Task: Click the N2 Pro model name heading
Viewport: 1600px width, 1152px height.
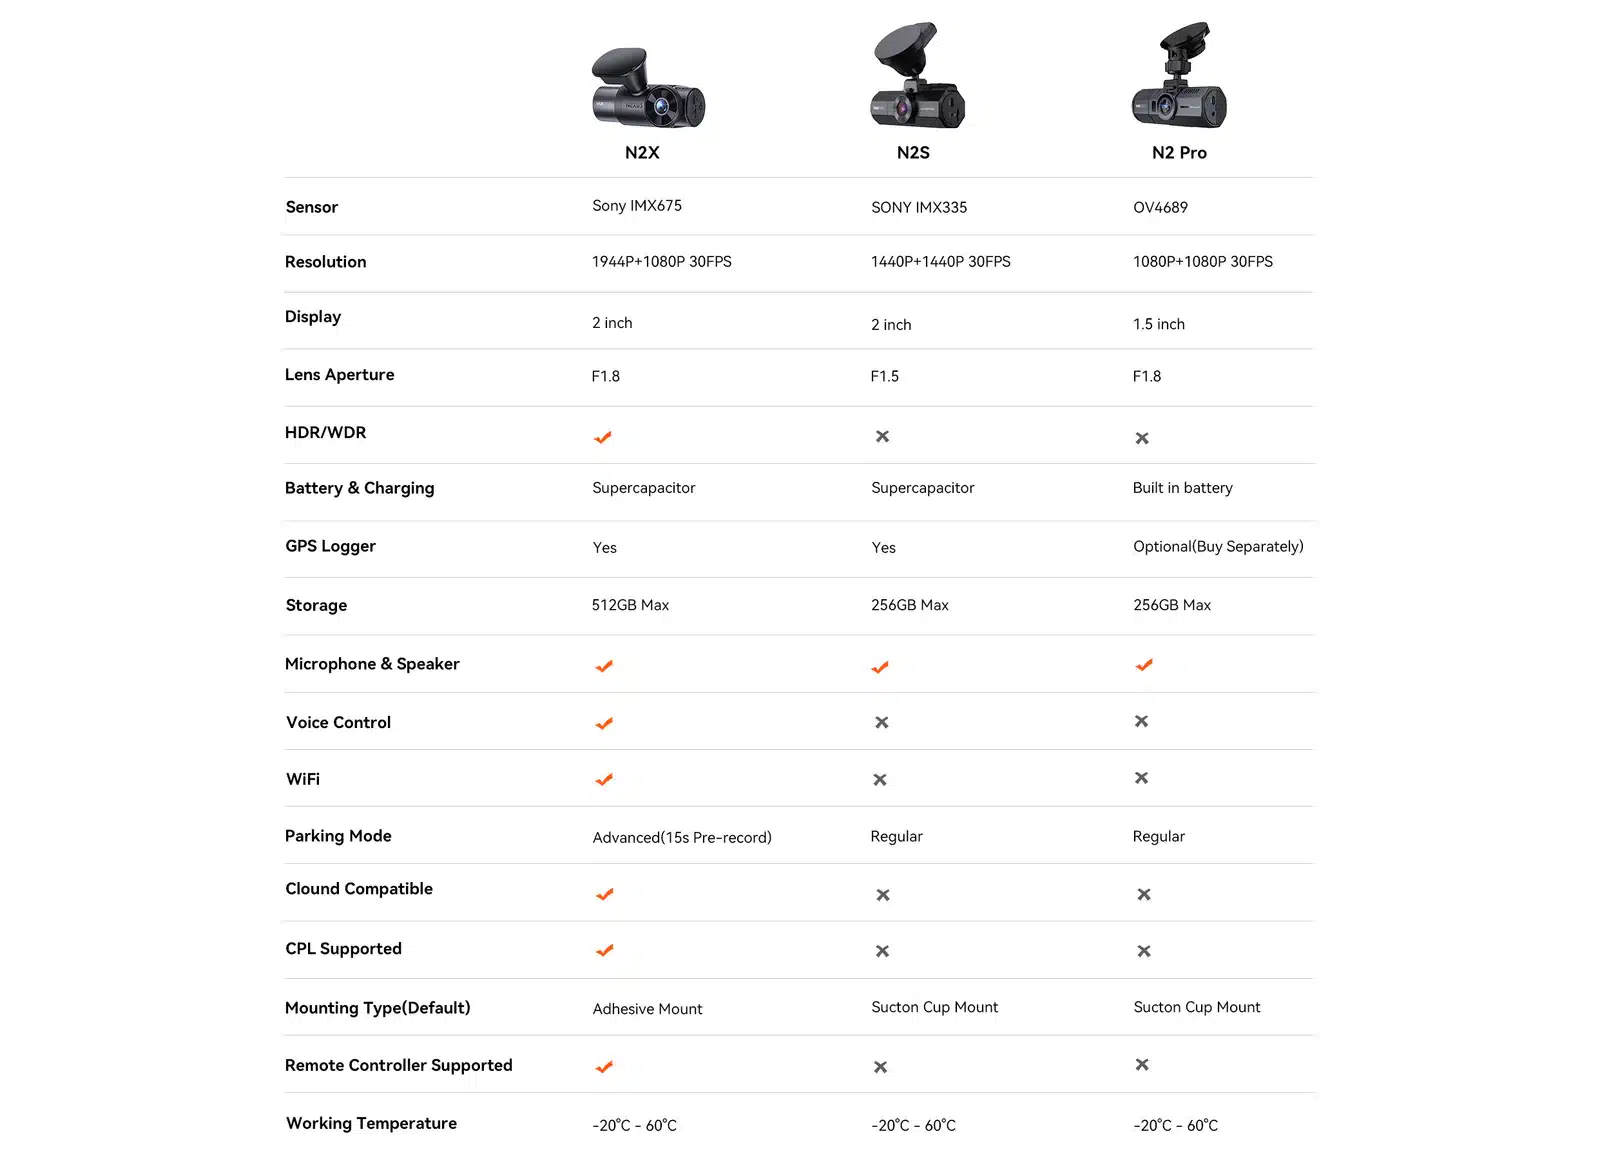Action: [1179, 153]
